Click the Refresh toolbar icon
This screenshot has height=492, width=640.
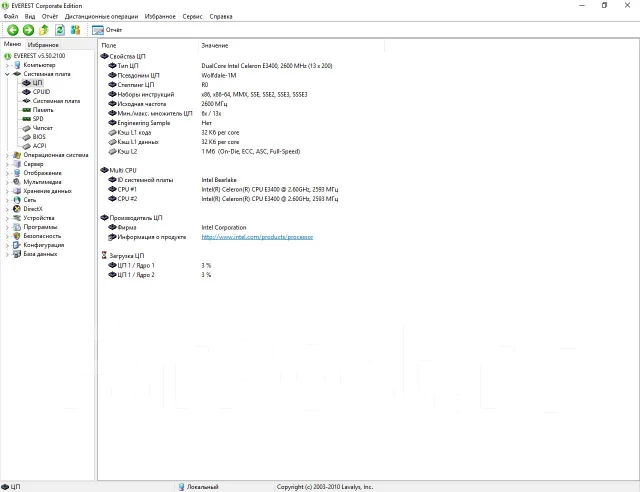(60, 30)
